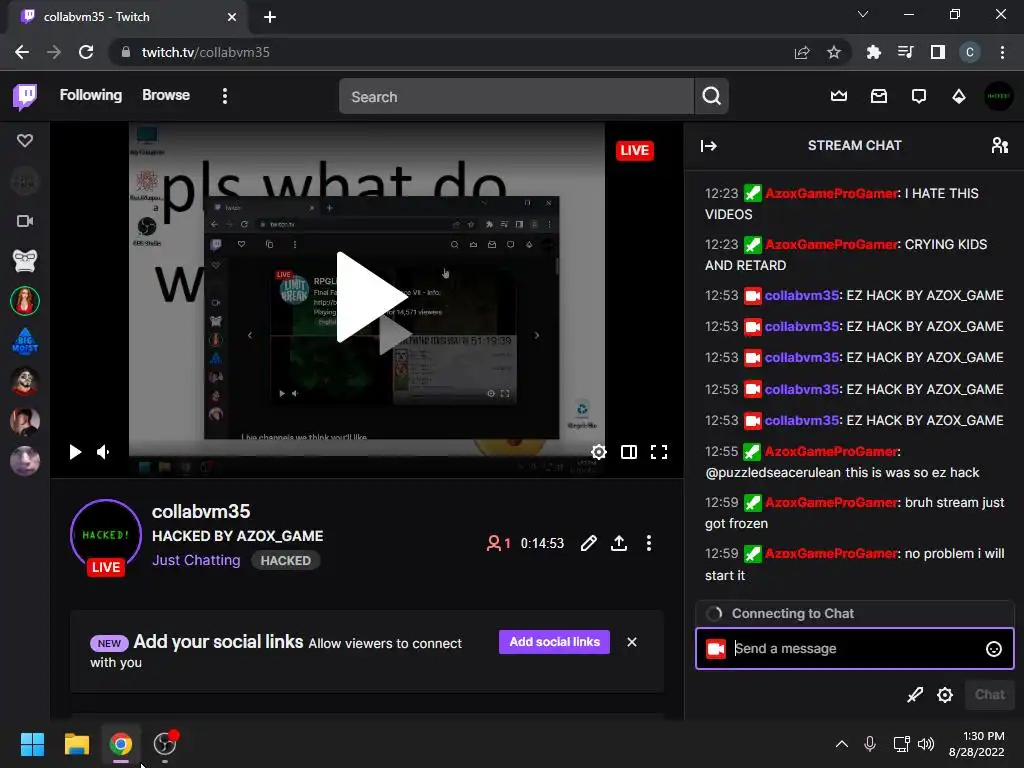Click the tab search chevron in Chrome
1024x768 pixels.
pos(863,14)
